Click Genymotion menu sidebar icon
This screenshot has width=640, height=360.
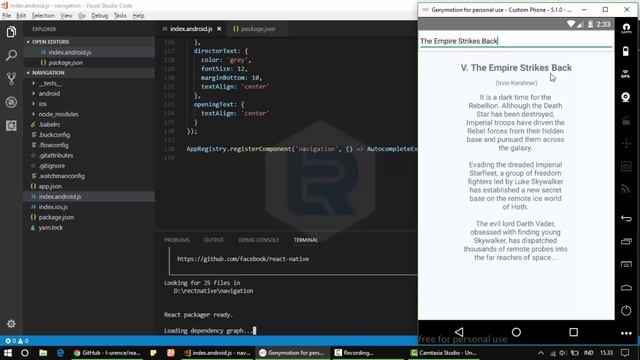pos(626,264)
